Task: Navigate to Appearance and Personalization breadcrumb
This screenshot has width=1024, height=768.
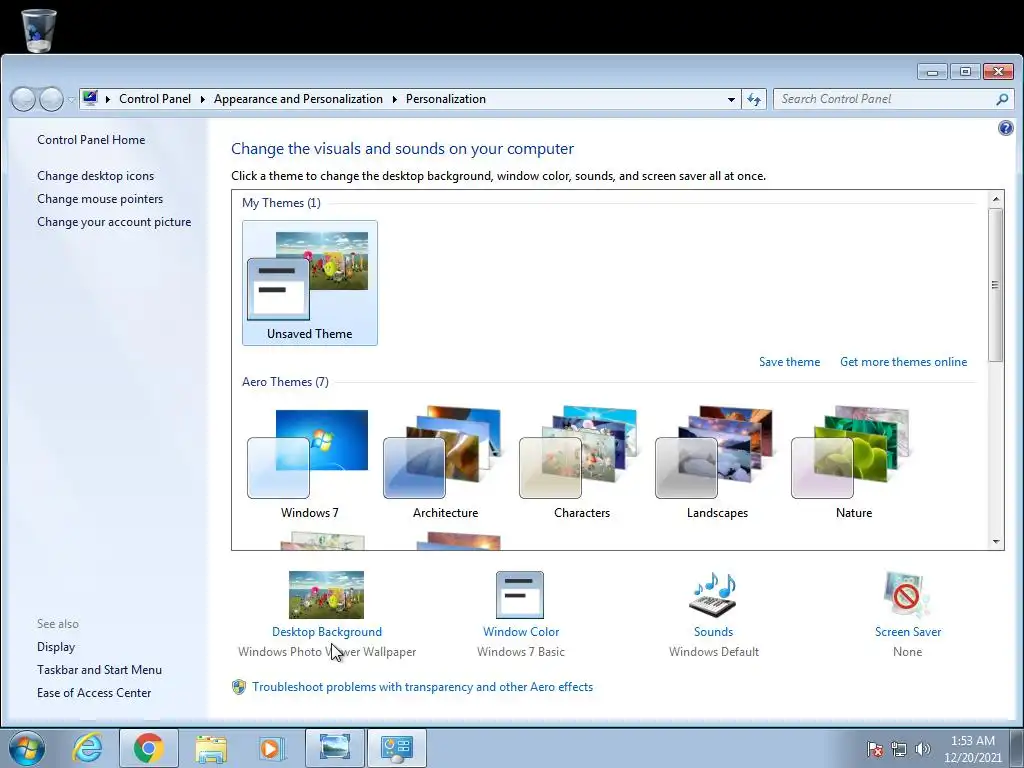Action: [298, 99]
